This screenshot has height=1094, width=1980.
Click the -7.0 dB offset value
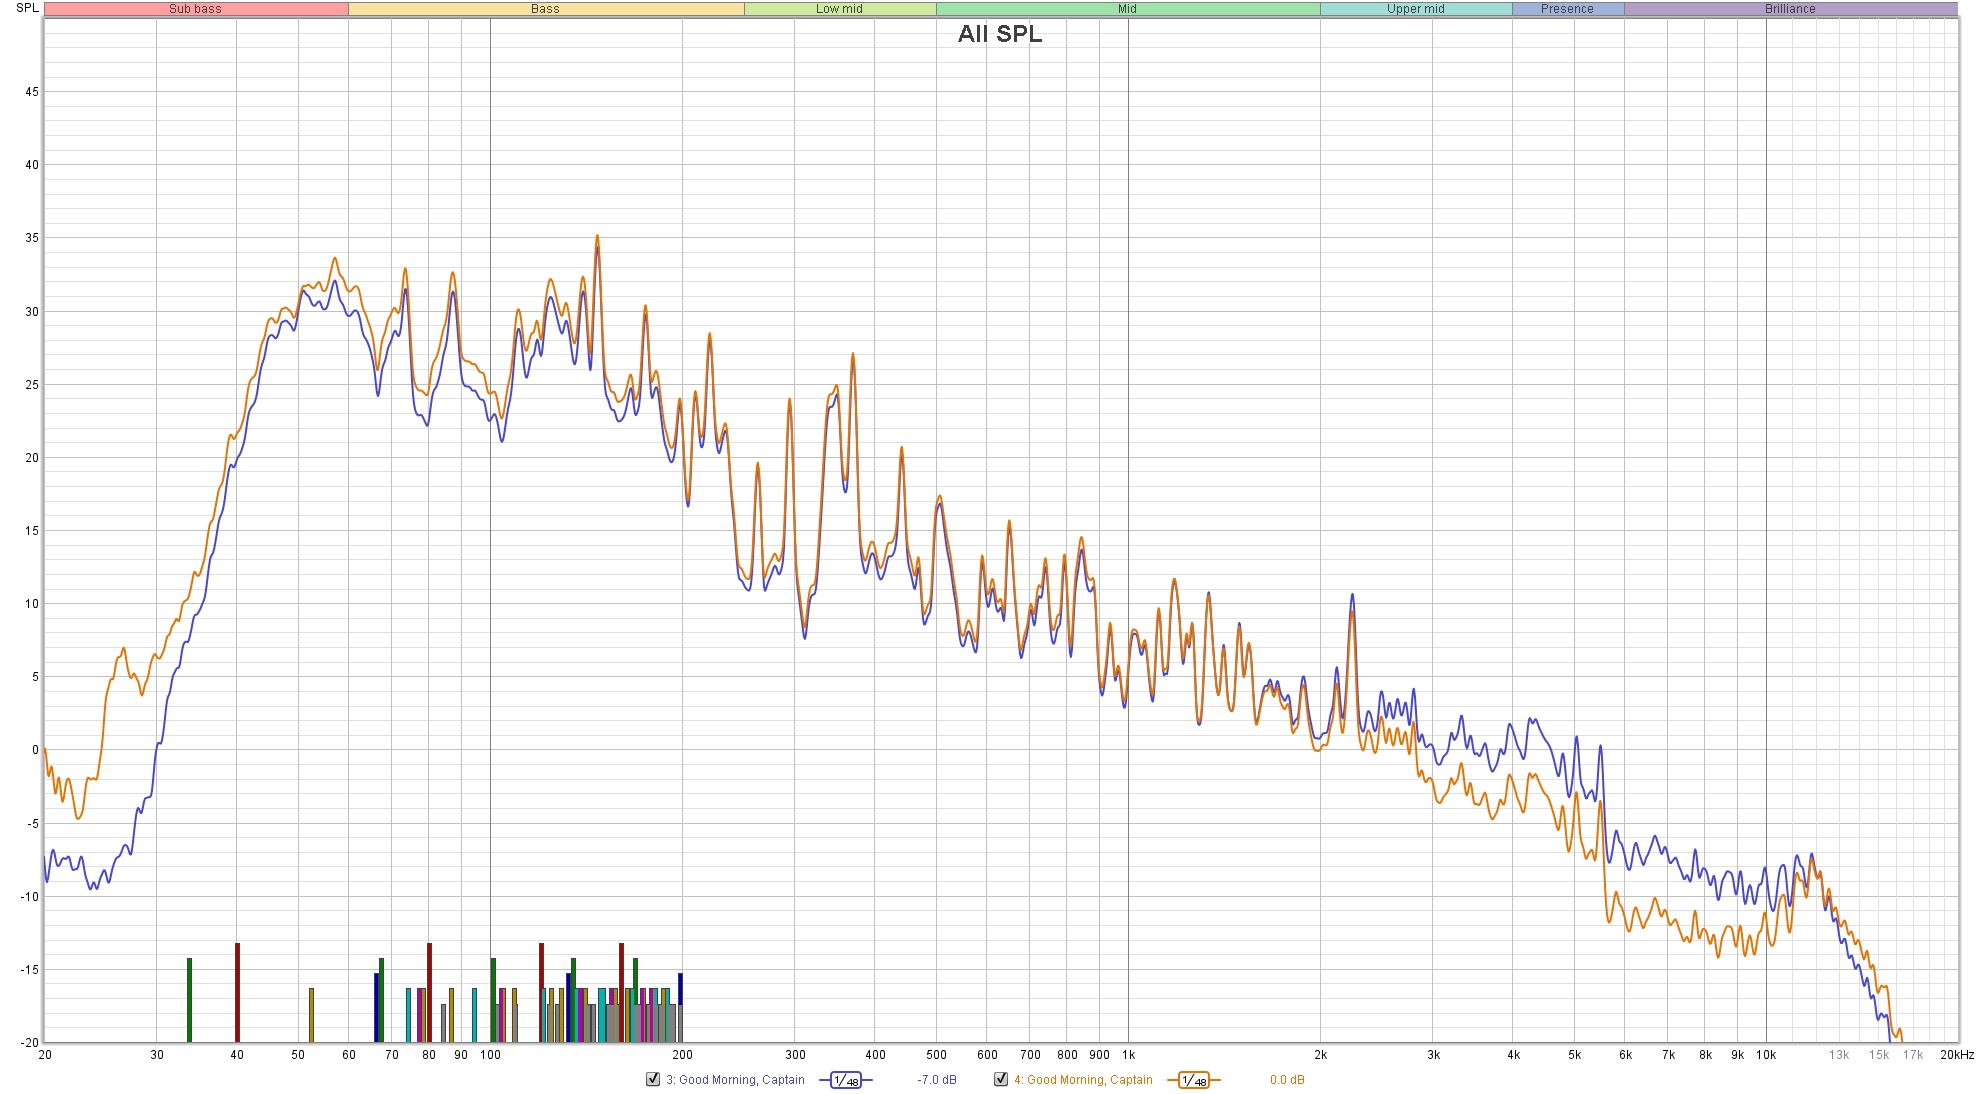[x=937, y=1080]
